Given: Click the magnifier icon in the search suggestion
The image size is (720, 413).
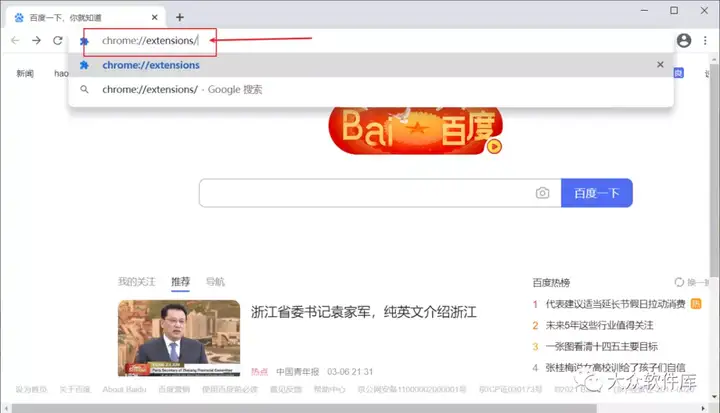Looking at the screenshot, I should 84,89.
